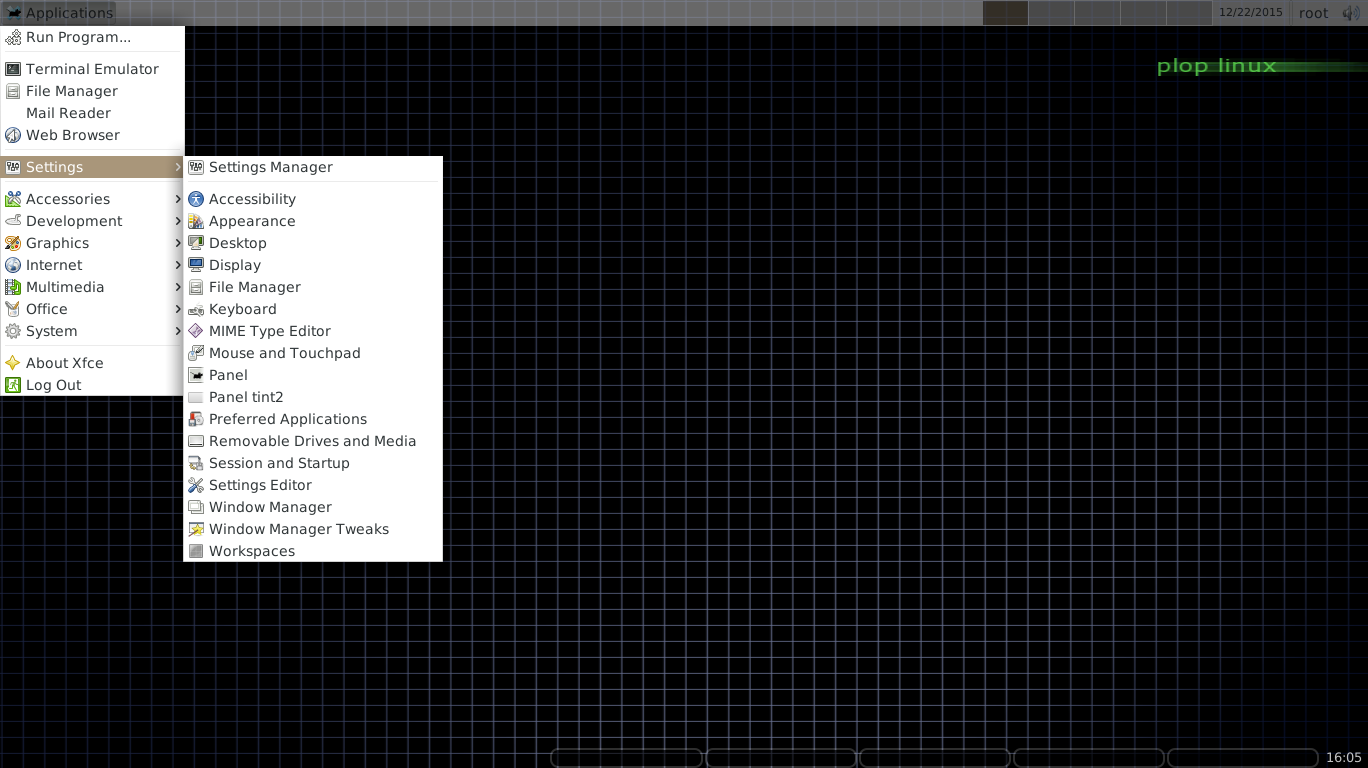Click the Window Manager Tweaks icon
1368x768 pixels.
(x=196, y=529)
